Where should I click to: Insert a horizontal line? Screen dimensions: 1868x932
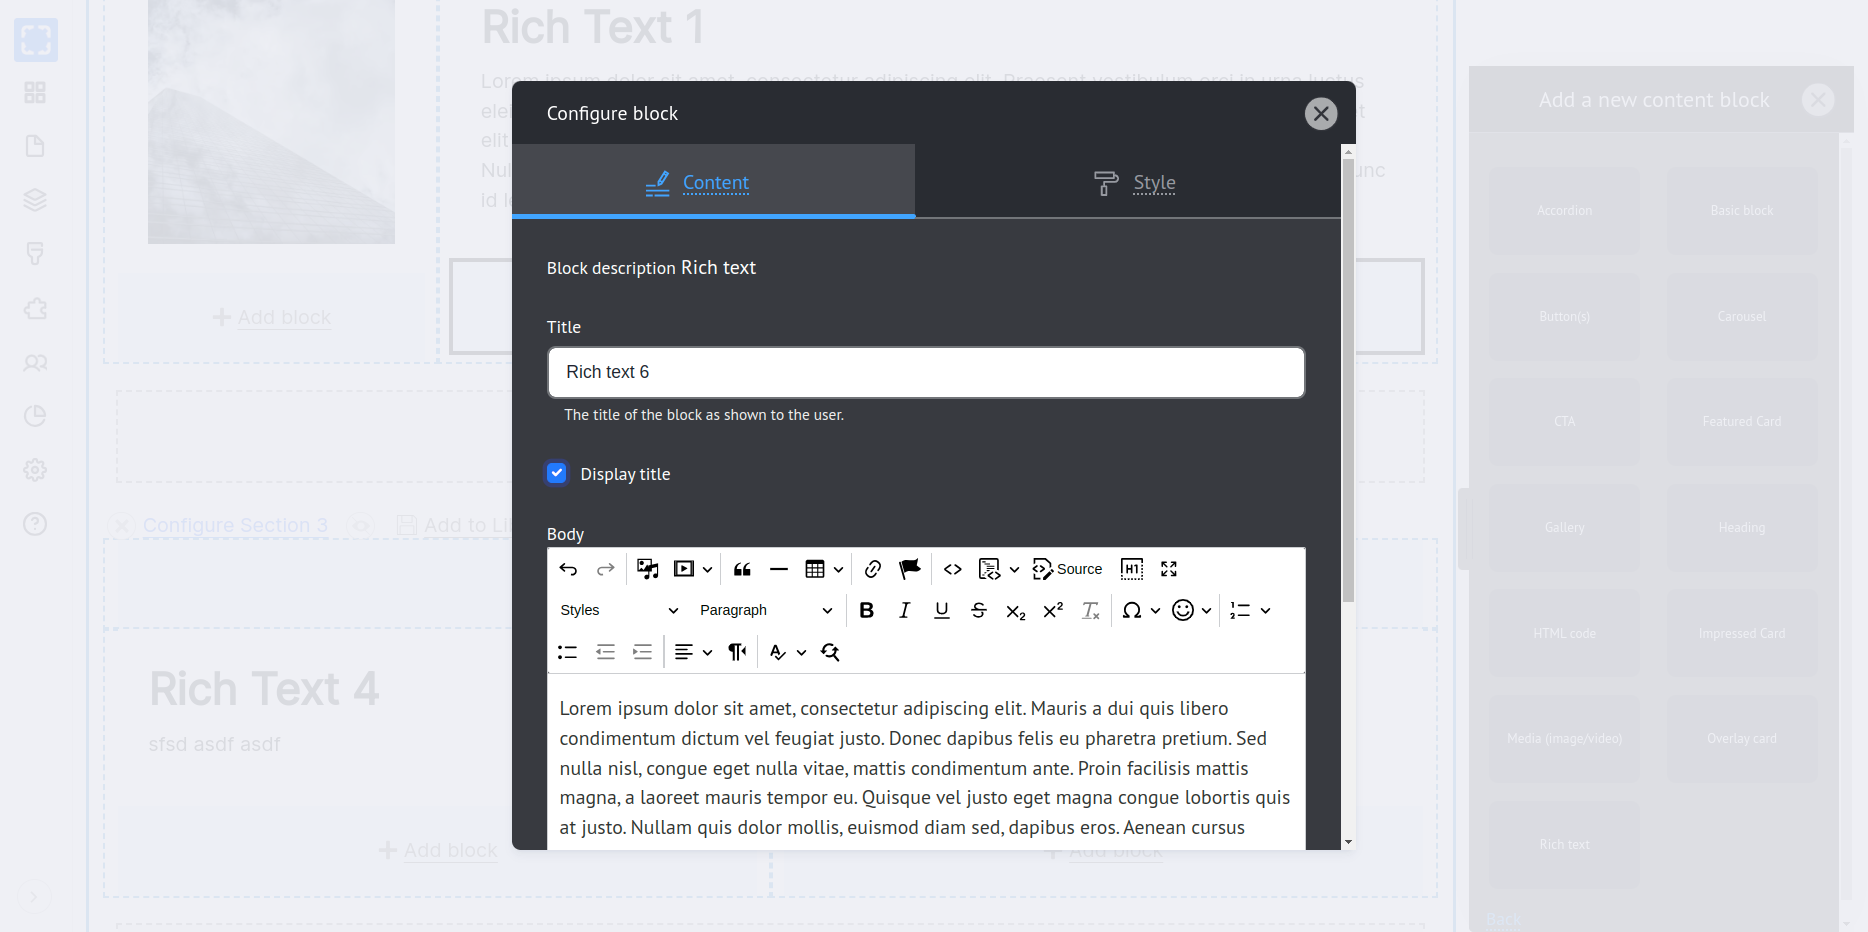(x=779, y=569)
